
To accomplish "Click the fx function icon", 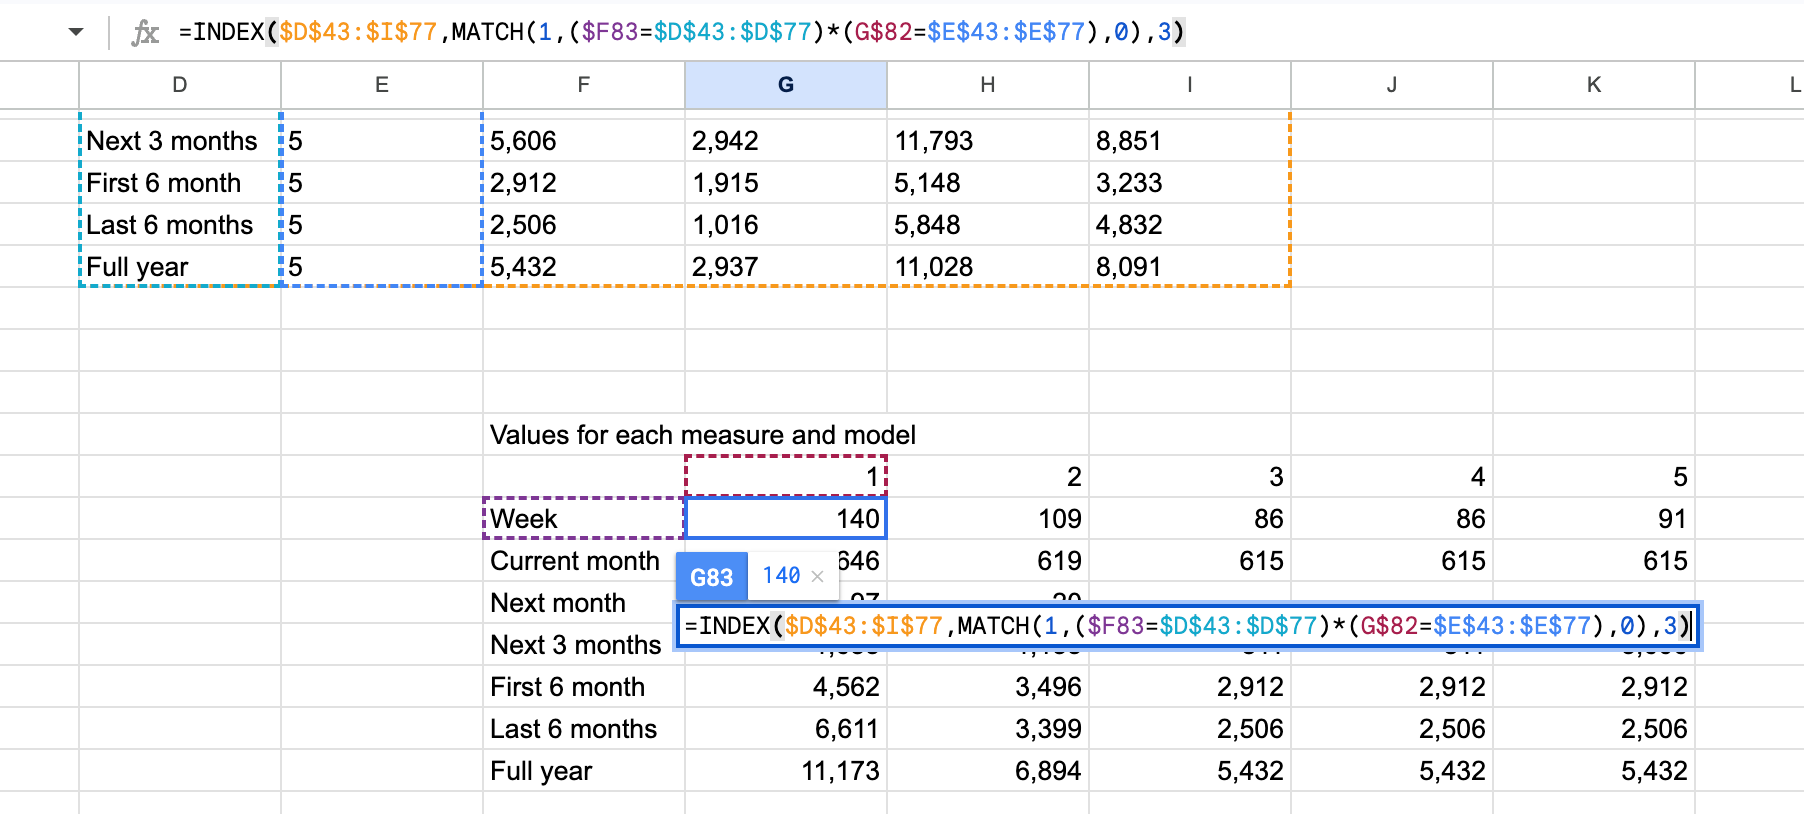I will 145,33.
